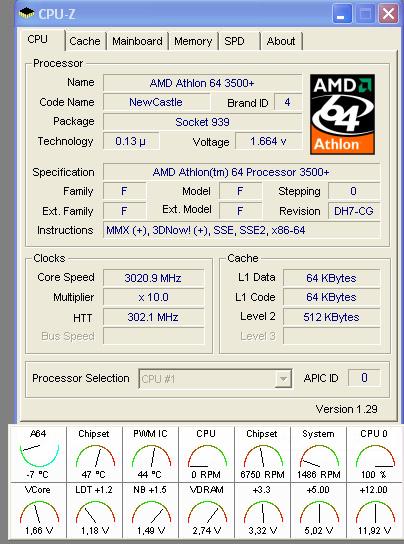Click the VCore voltage gauge
This screenshot has height=544, width=404.
(38, 510)
